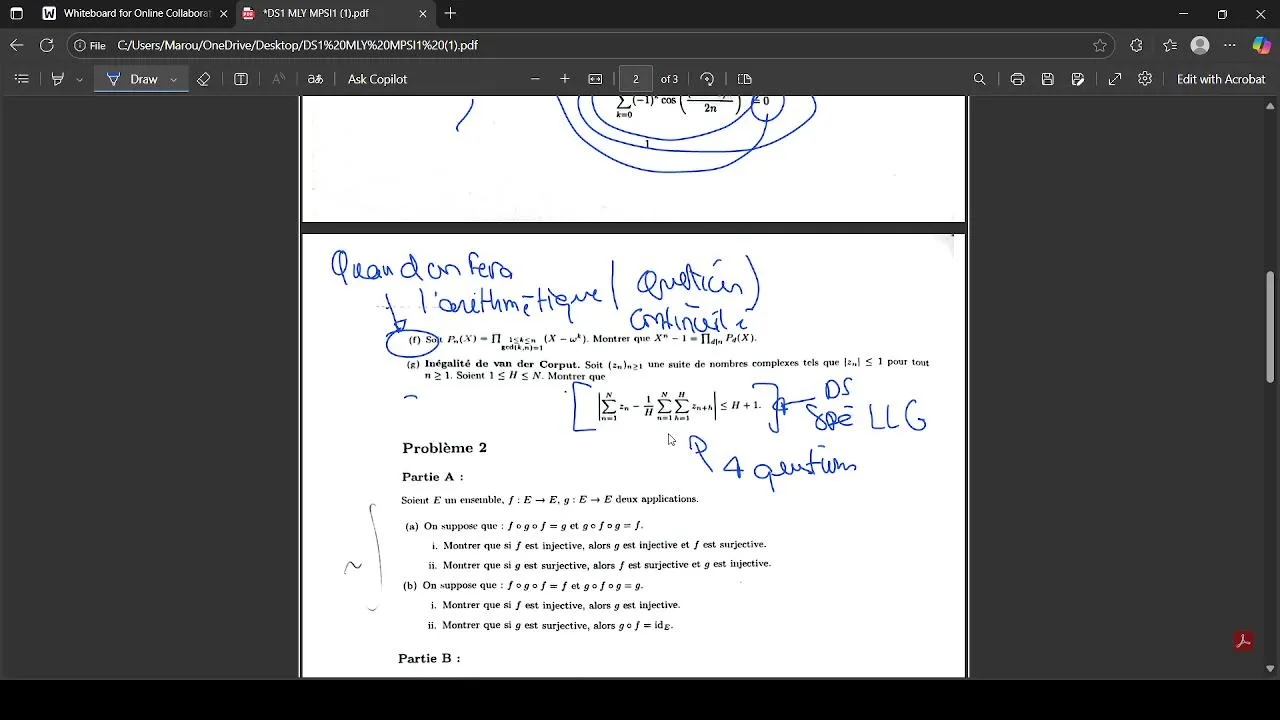Rotate the PDF page

[x=707, y=79]
